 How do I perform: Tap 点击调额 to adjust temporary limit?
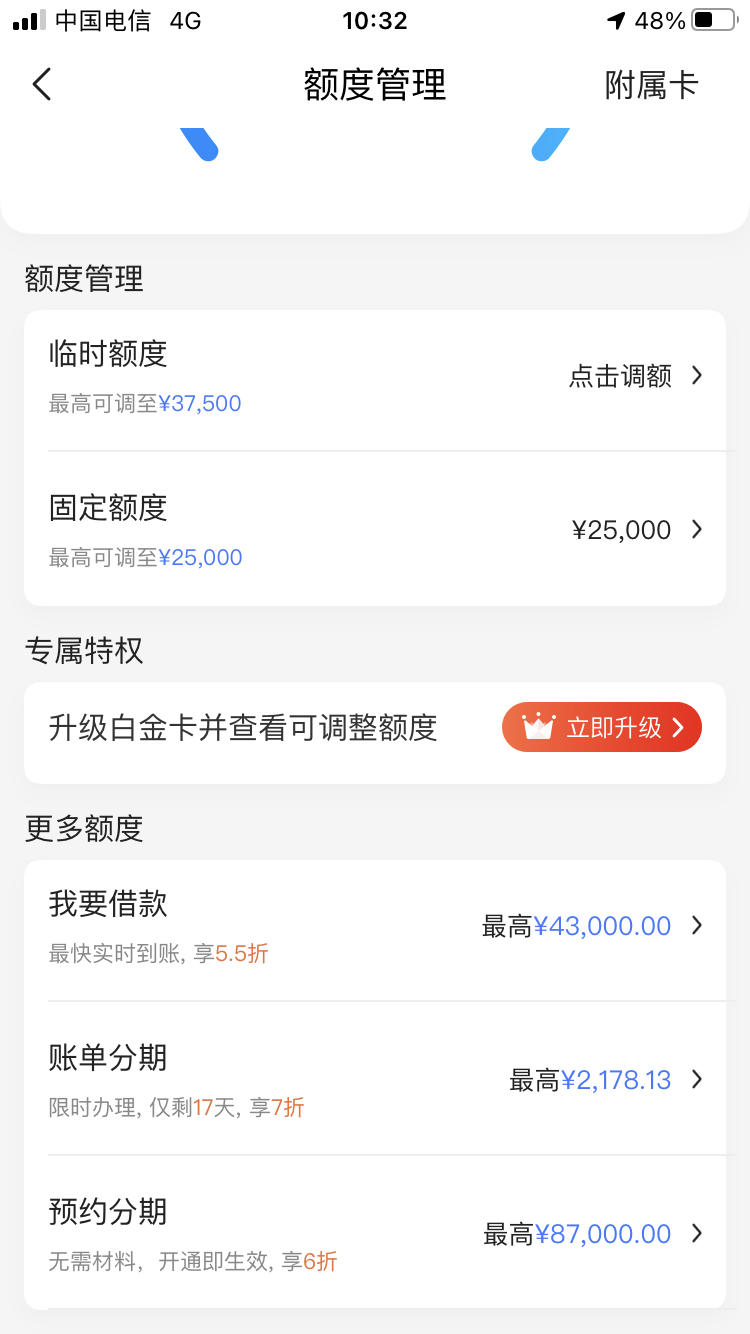[x=620, y=376]
